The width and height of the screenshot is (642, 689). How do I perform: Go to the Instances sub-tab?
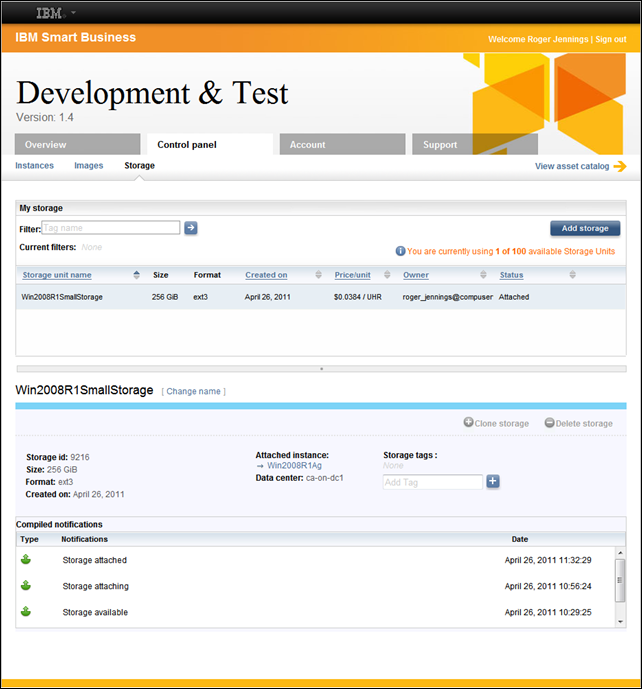click(34, 166)
